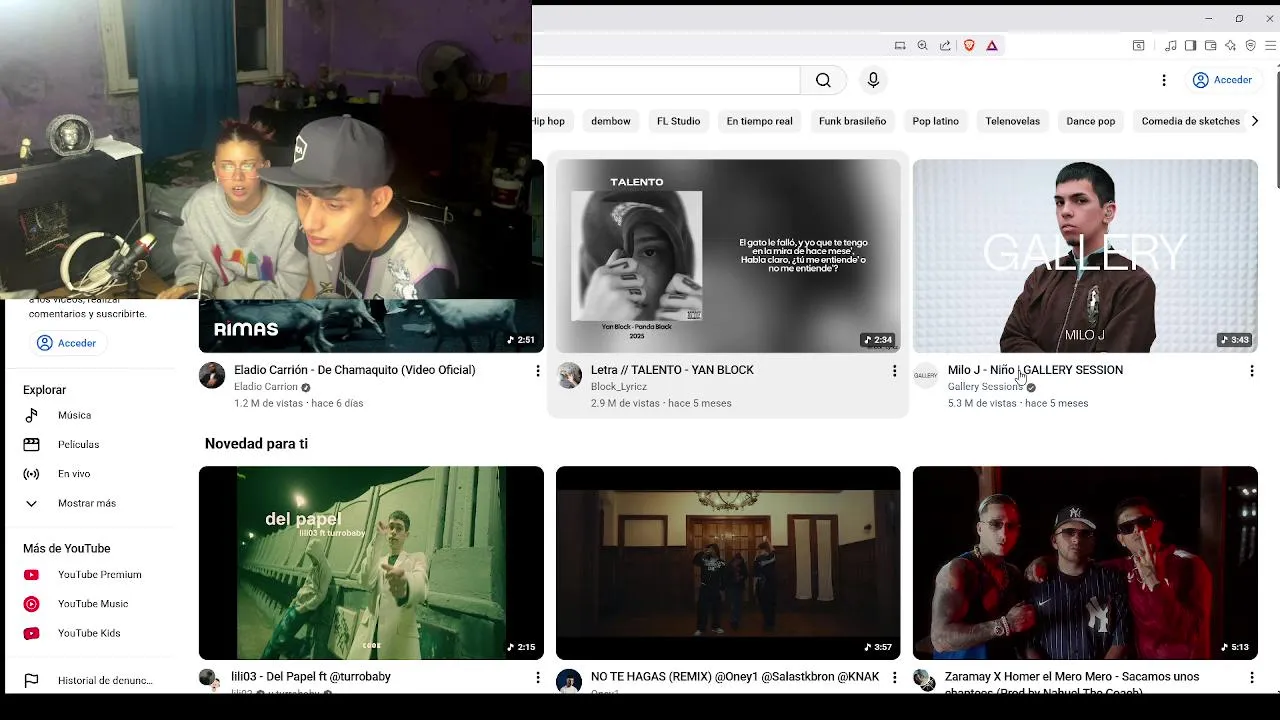Click the zoom magnifier icon in address bar

click(922, 45)
